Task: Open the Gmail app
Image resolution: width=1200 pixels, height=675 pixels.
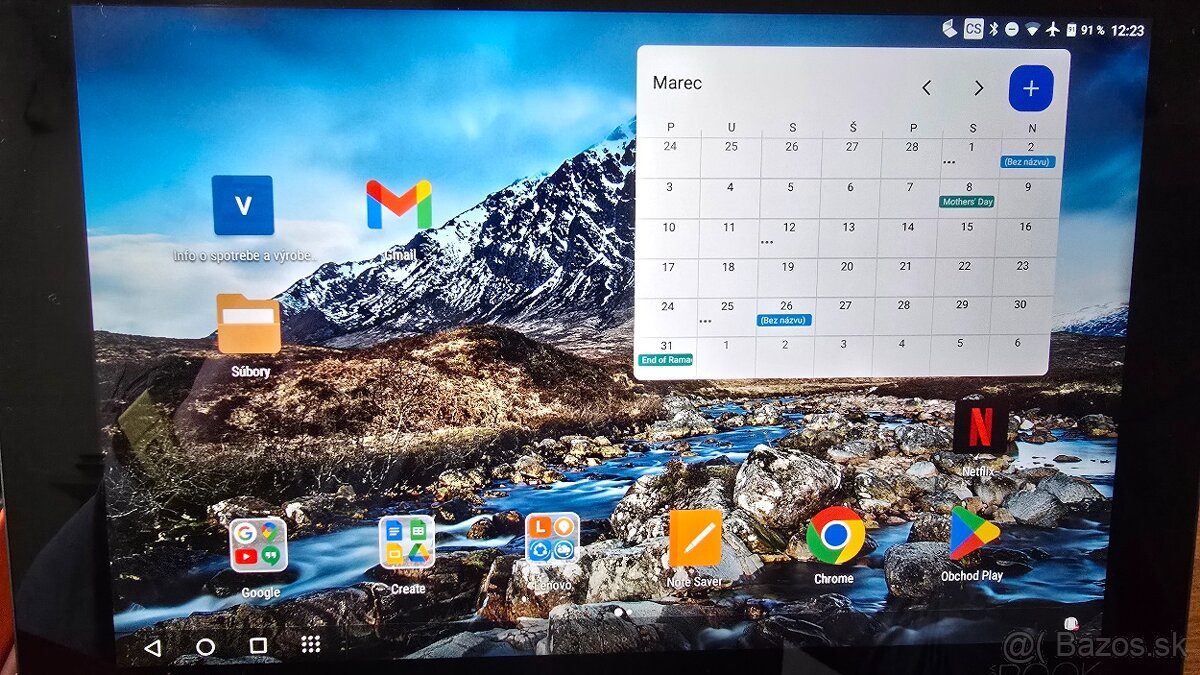Action: tap(400, 207)
